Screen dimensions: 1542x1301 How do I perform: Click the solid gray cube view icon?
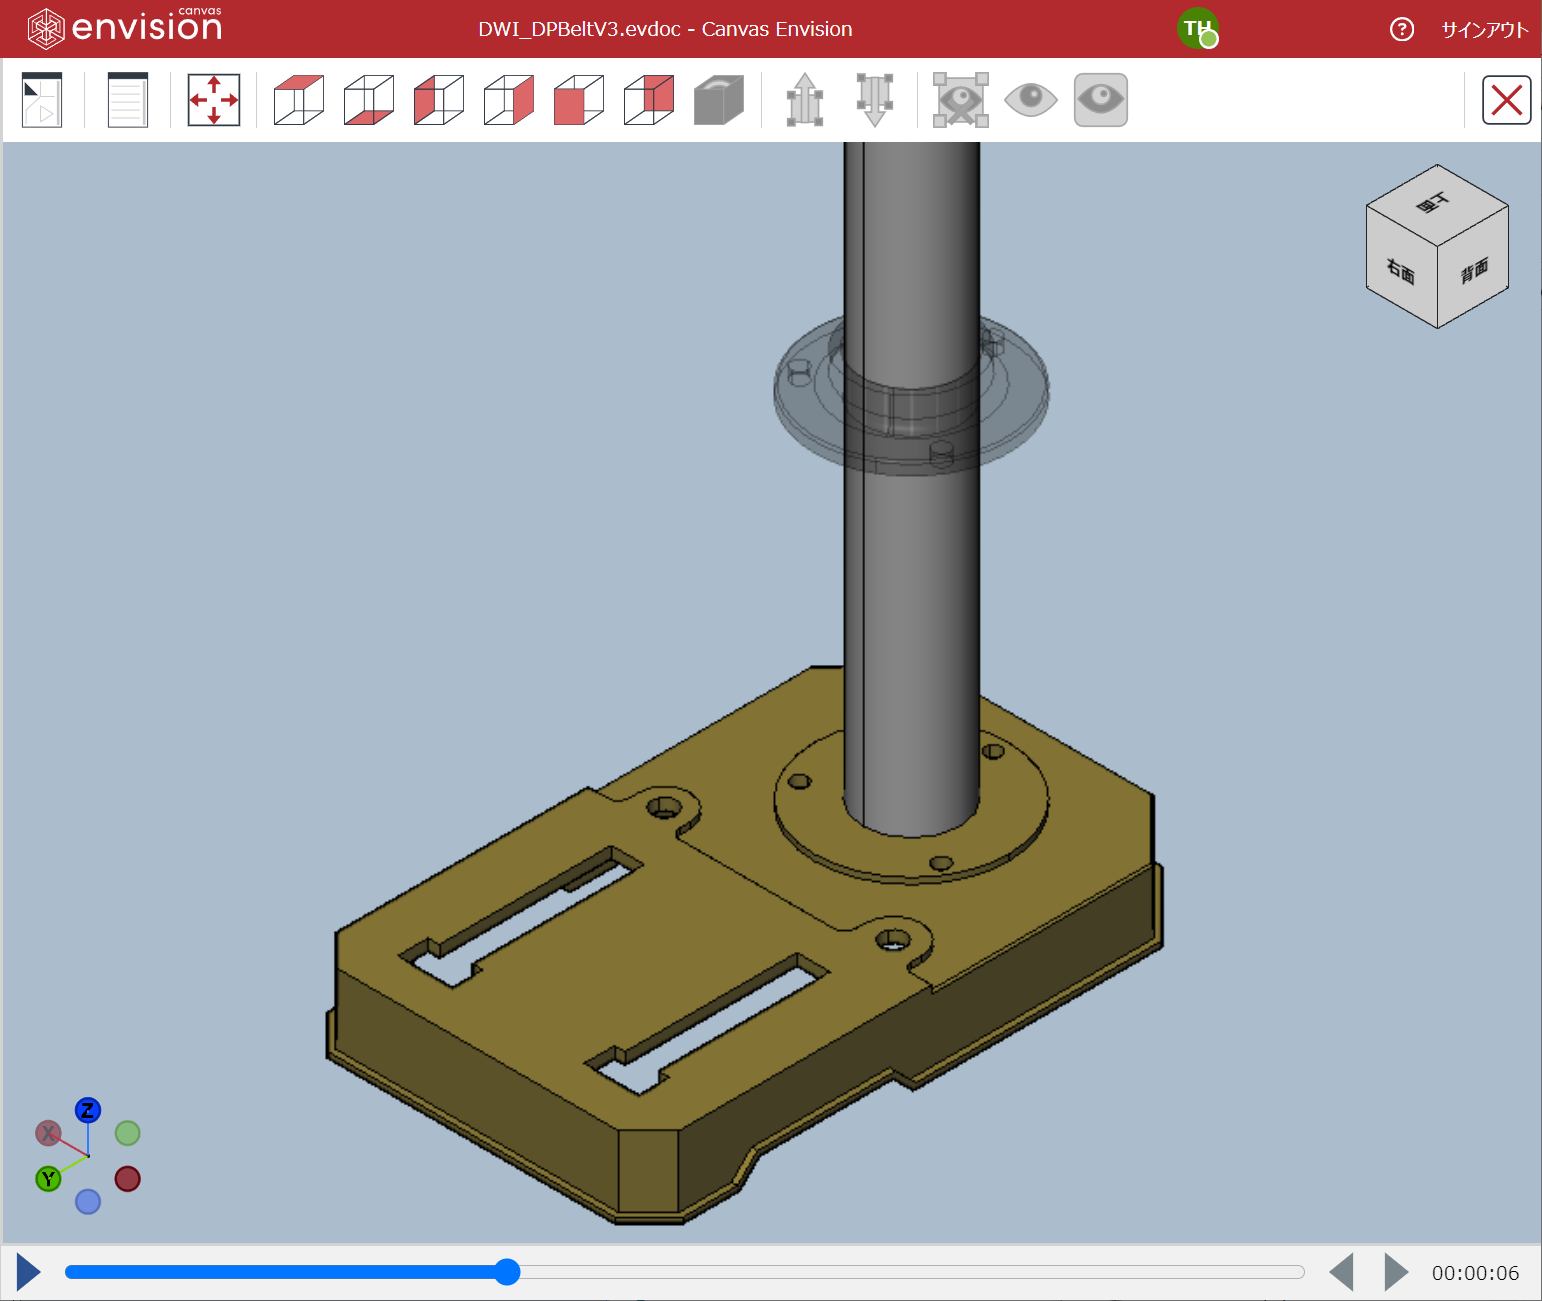(718, 100)
